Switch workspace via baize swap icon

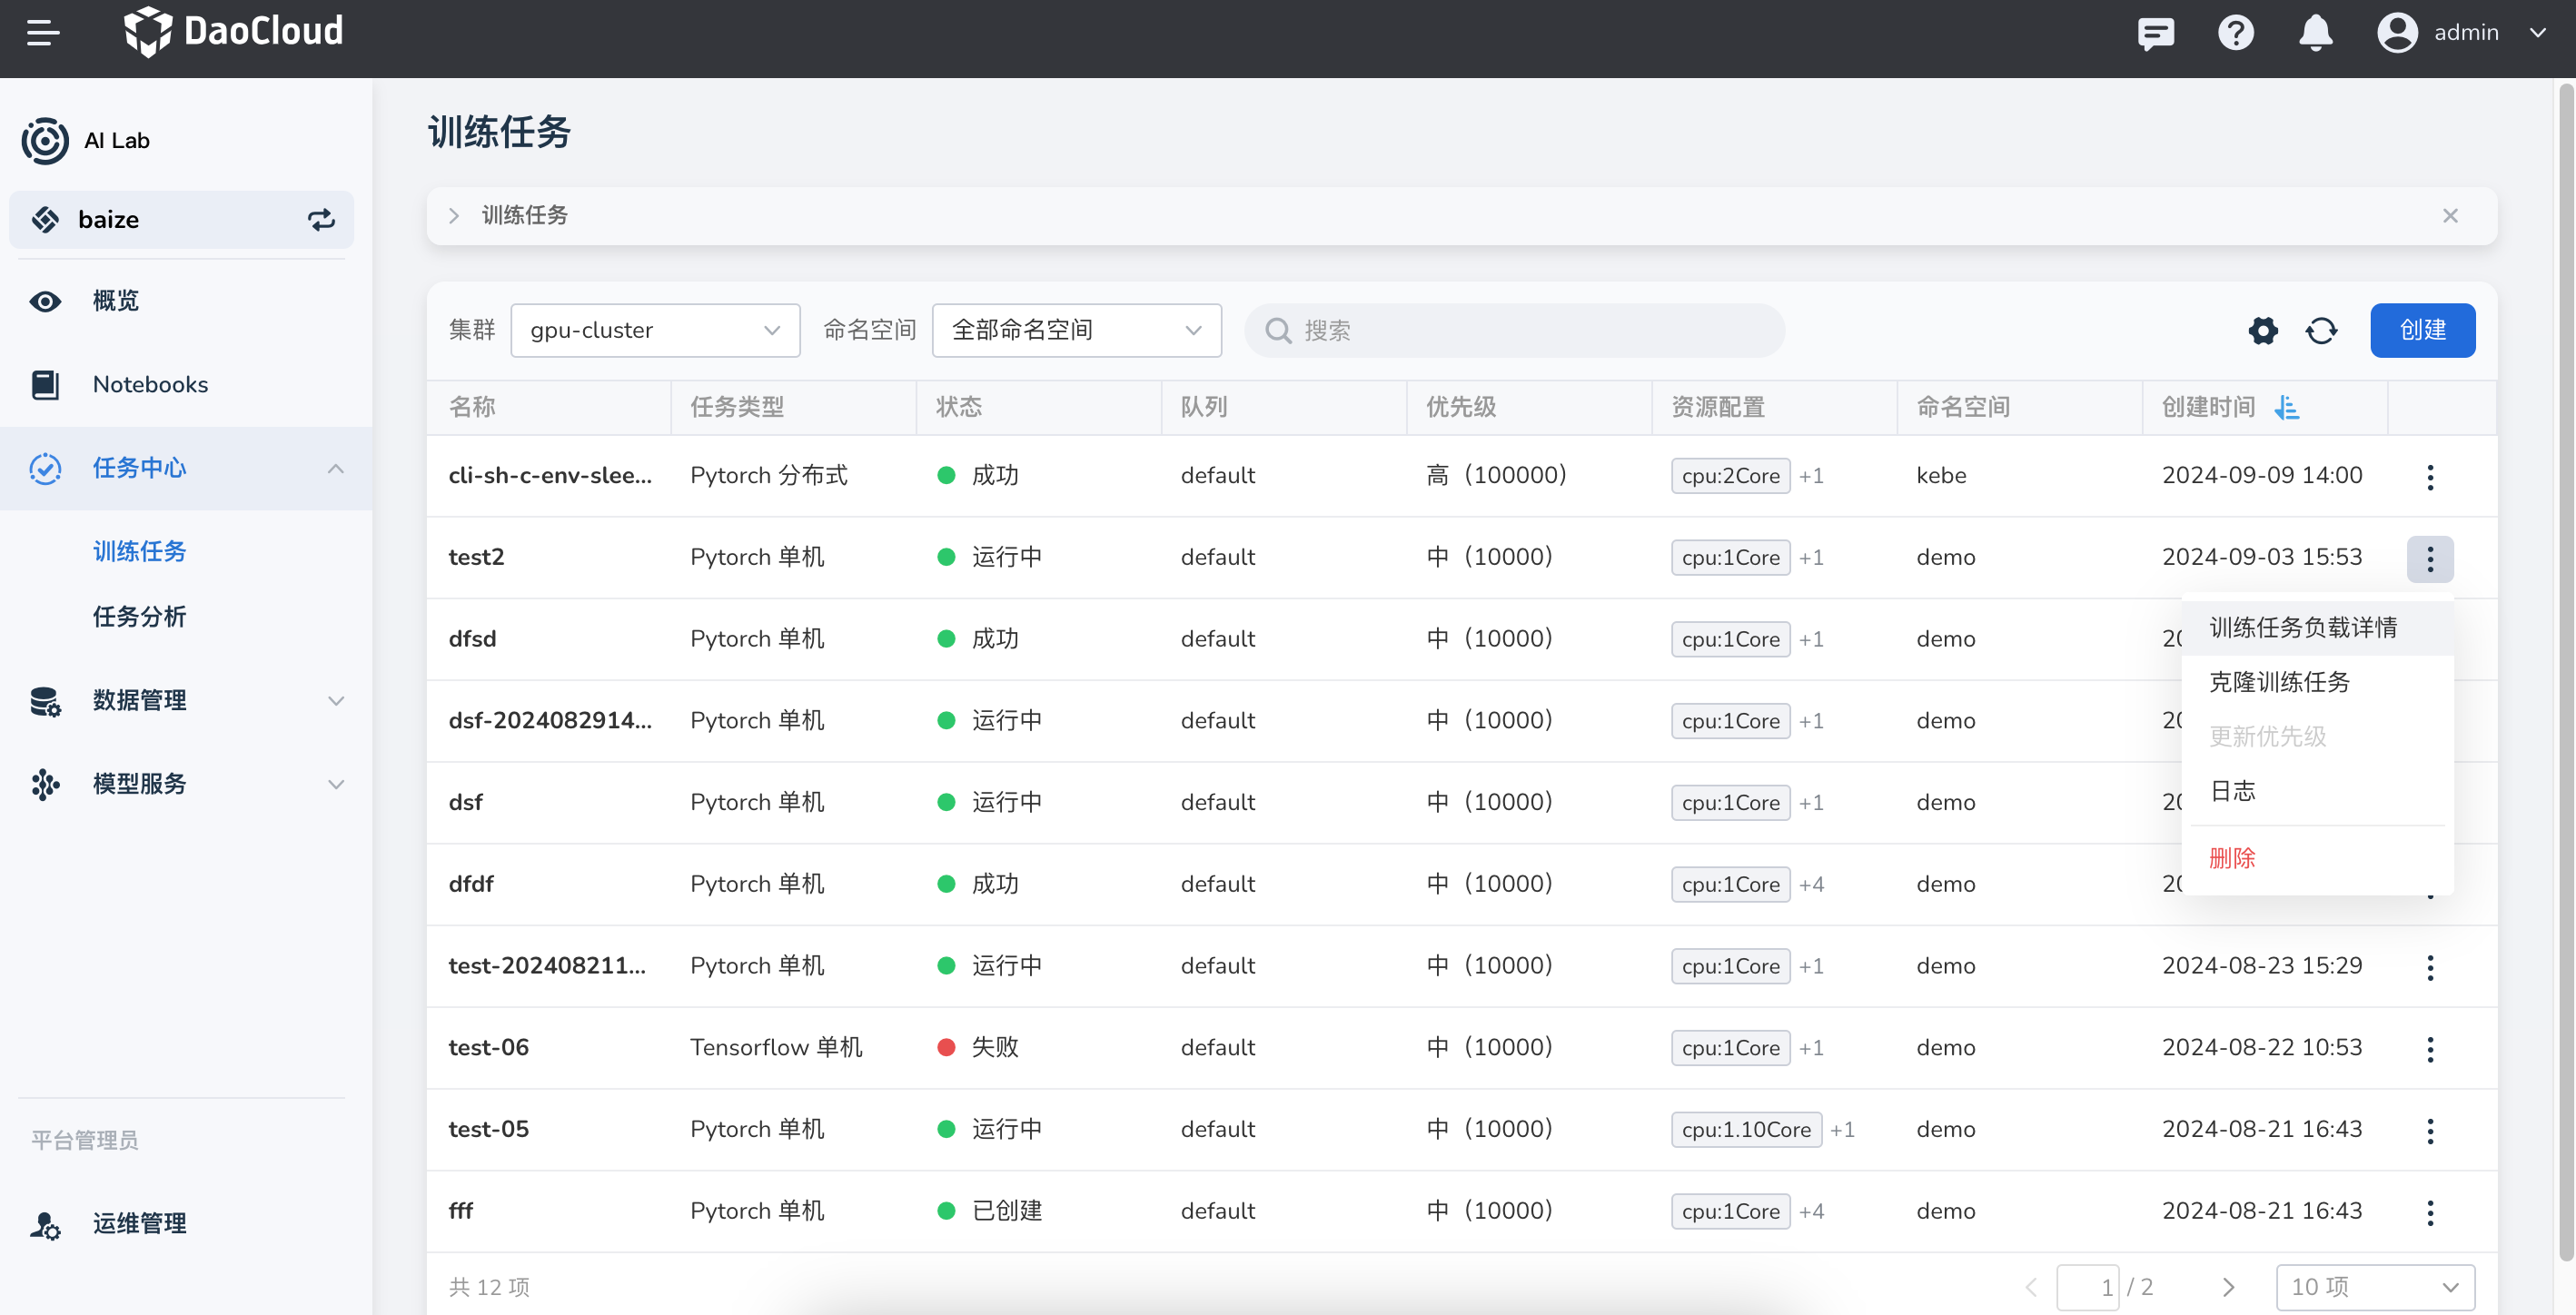[x=321, y=220]
